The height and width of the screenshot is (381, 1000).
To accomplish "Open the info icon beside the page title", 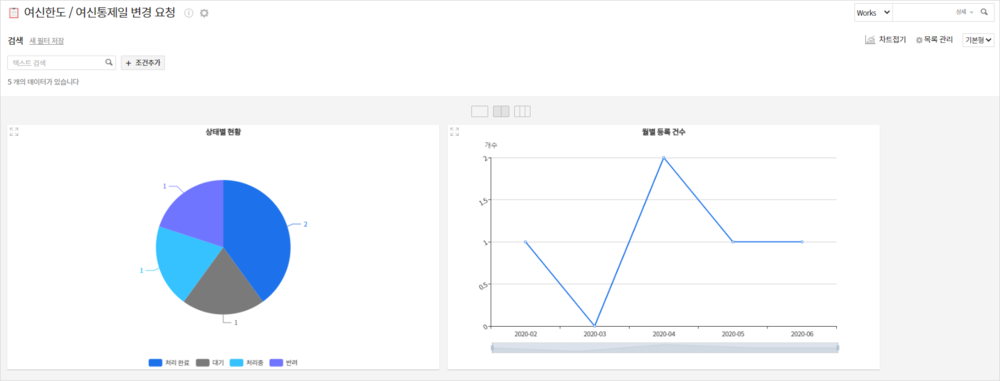I will 189,13.
